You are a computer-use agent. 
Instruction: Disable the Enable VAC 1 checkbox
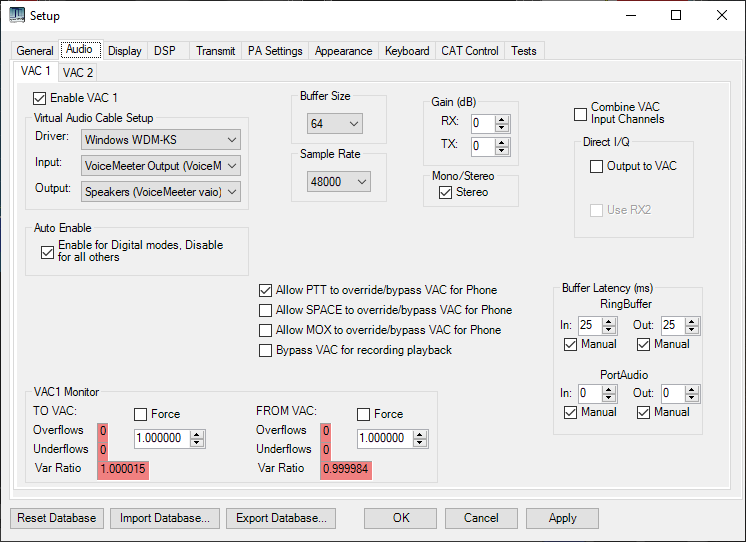pyautogui.click(x=39, y=99)
